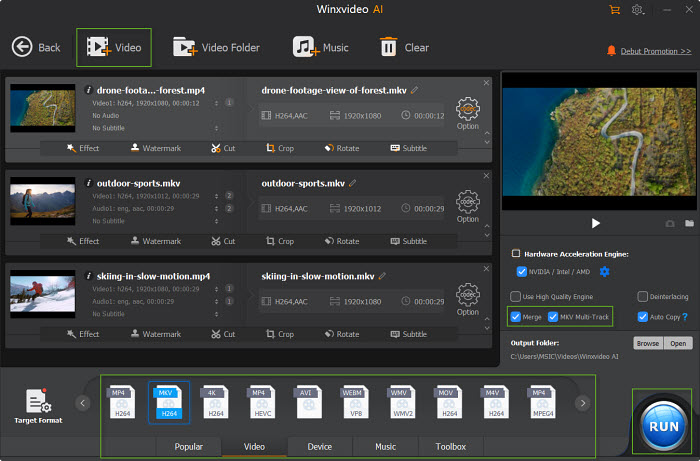Remove drone footage item with X
Viewport: 700px width, 461px height.
[x=486, y=83]
